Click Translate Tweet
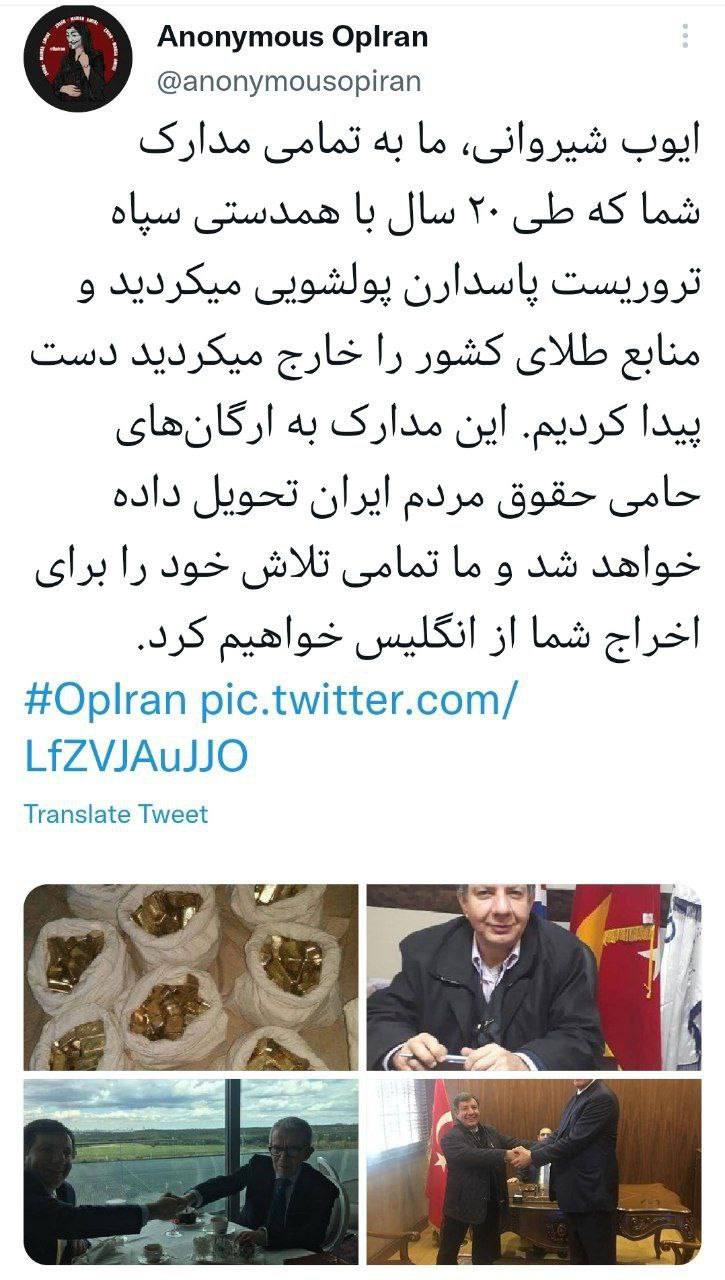 (116, 813)
